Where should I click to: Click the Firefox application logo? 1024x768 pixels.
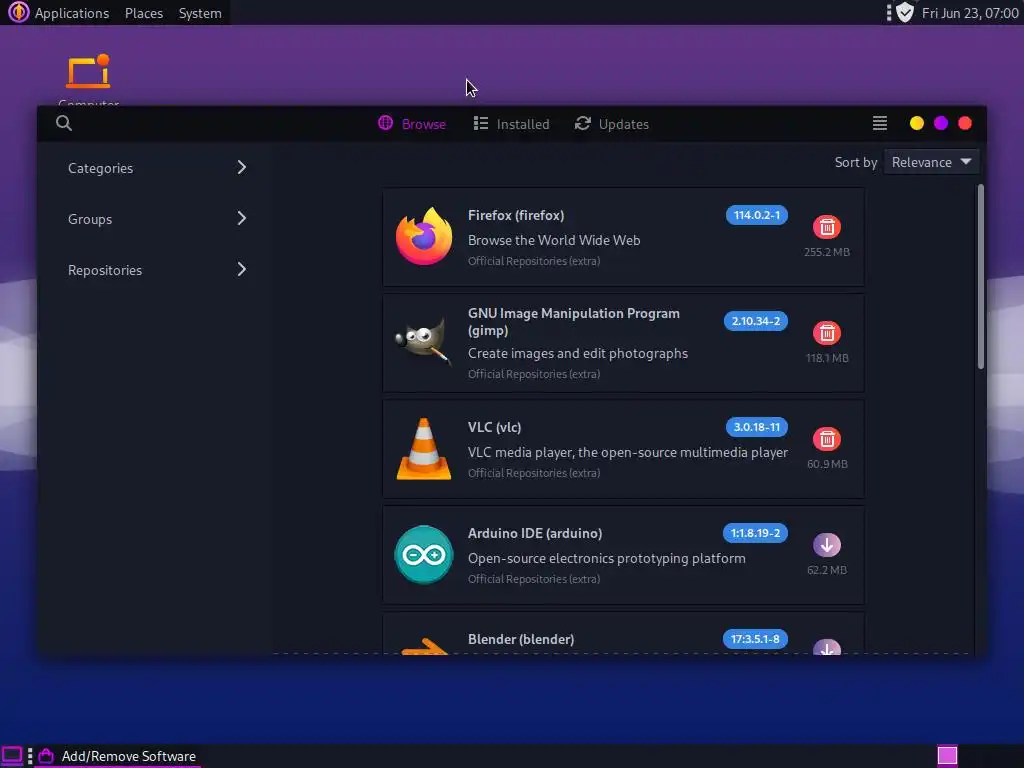pos(424,236)
